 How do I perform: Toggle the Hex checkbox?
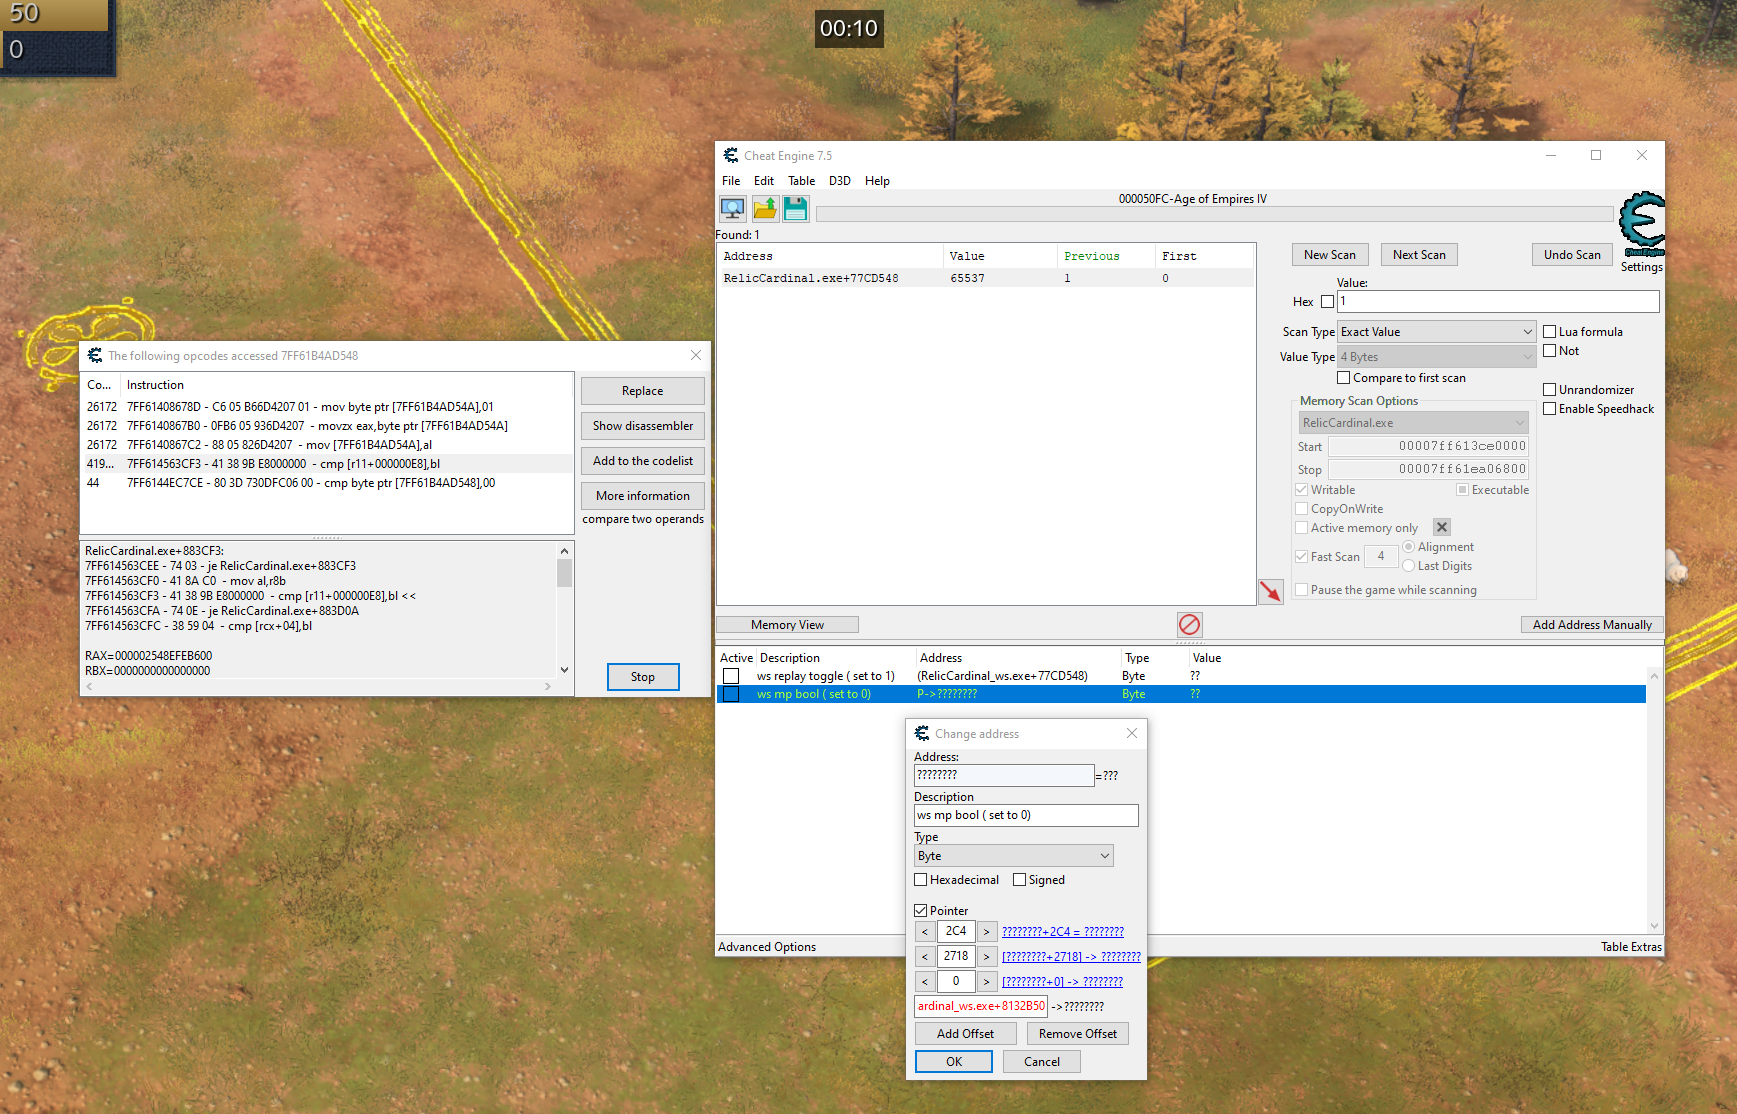[x=1327, y=302]
